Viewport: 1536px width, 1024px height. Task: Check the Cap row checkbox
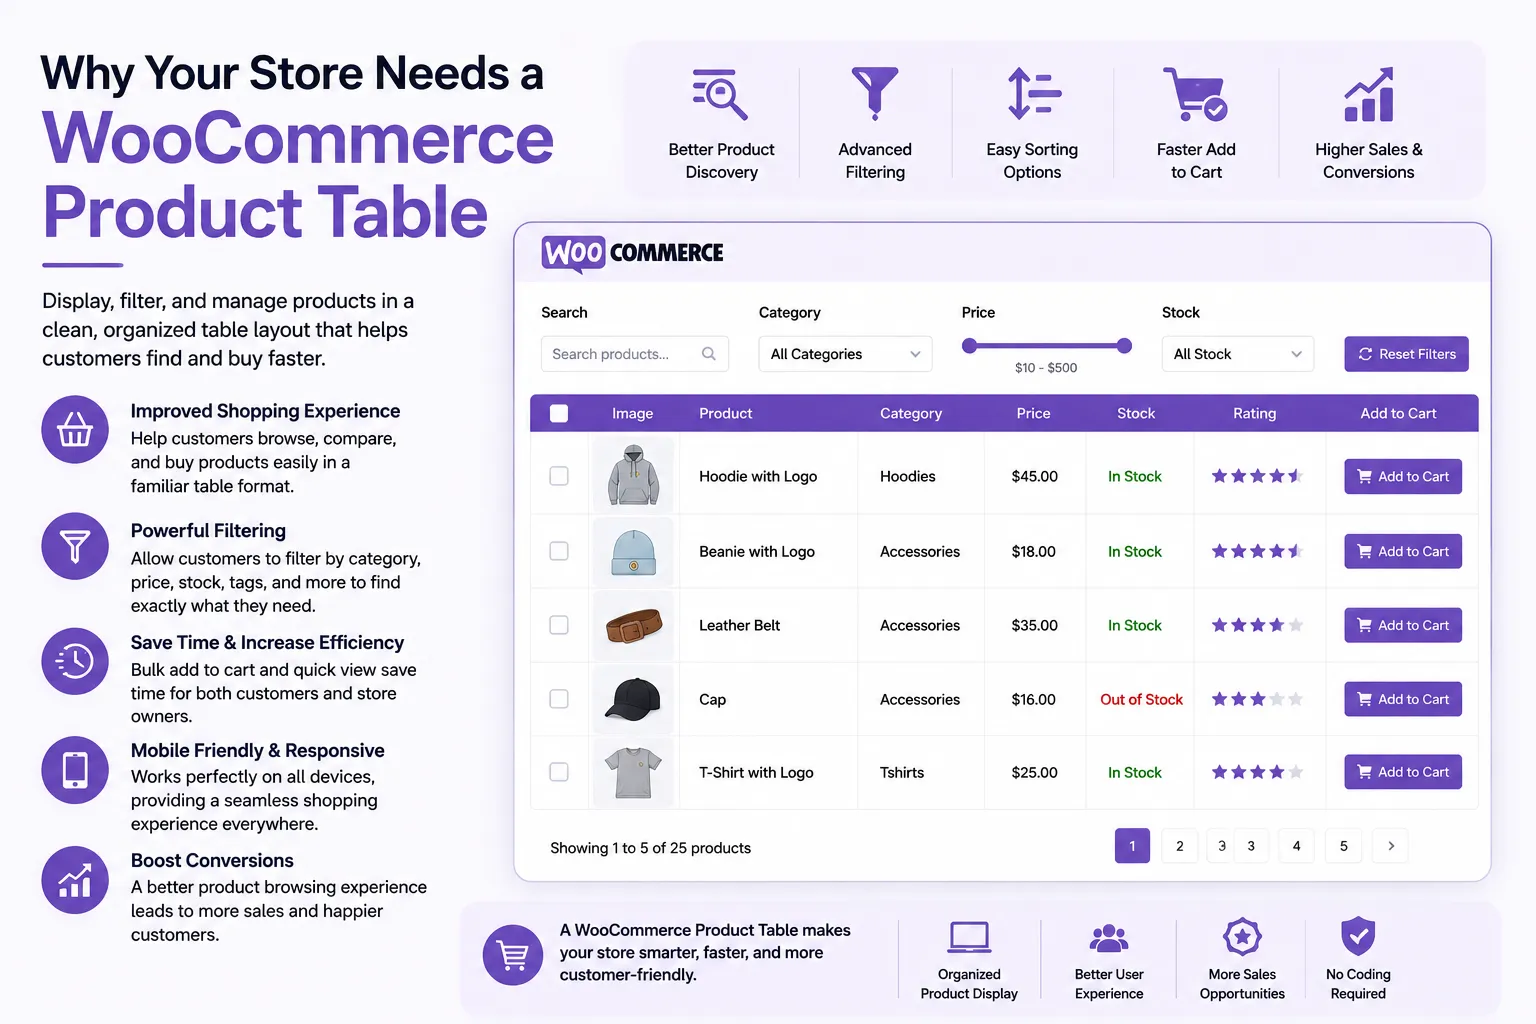[x=559, y=699]
